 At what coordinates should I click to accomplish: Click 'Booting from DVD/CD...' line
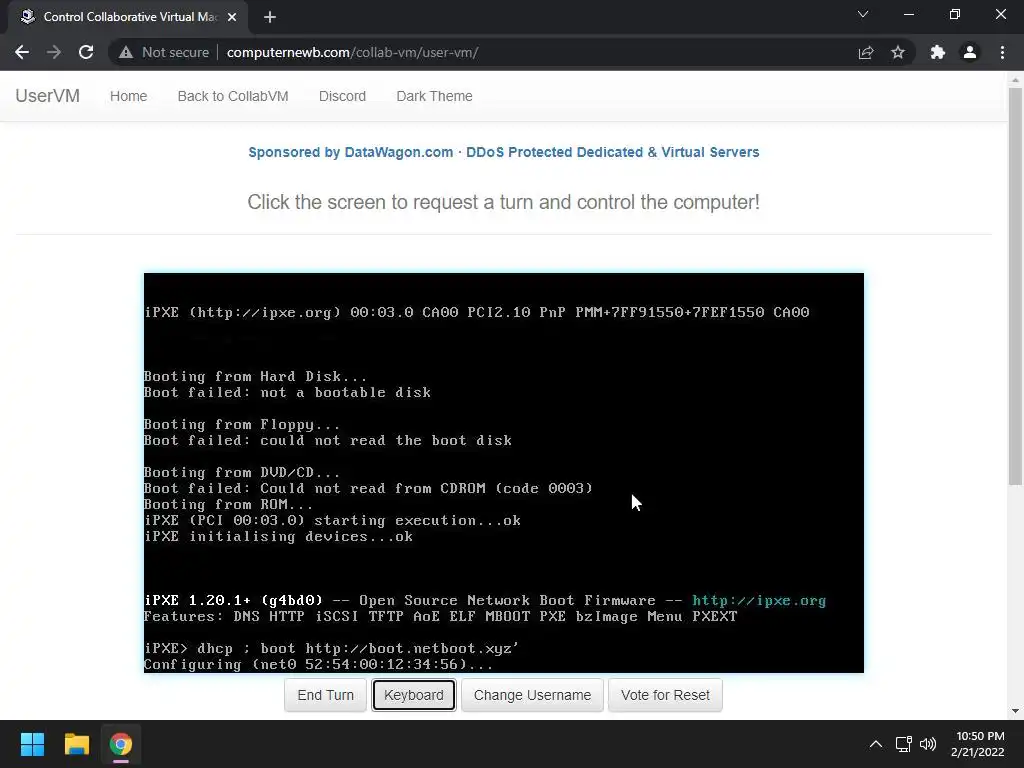pos(242,472)
